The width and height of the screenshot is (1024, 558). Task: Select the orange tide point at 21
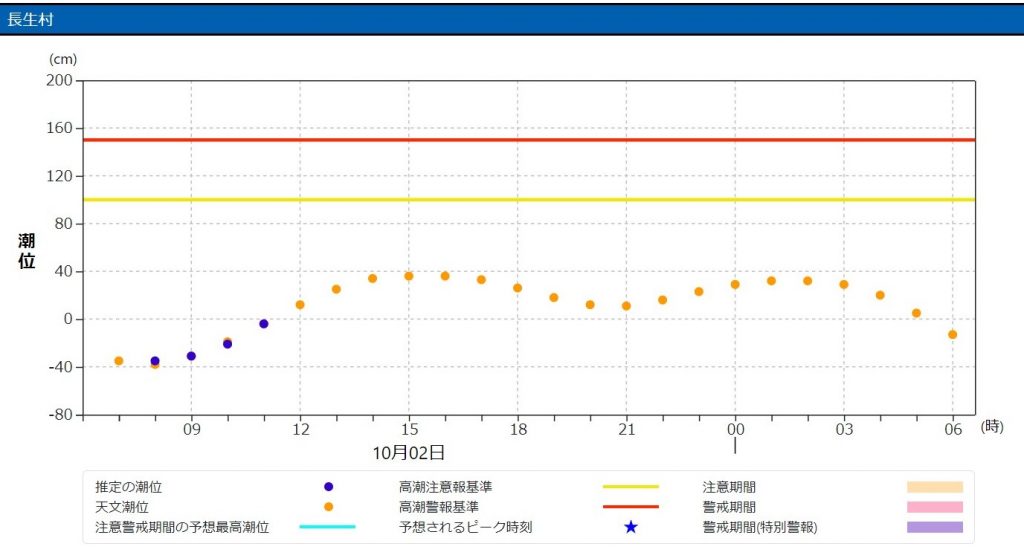(626, 306)
